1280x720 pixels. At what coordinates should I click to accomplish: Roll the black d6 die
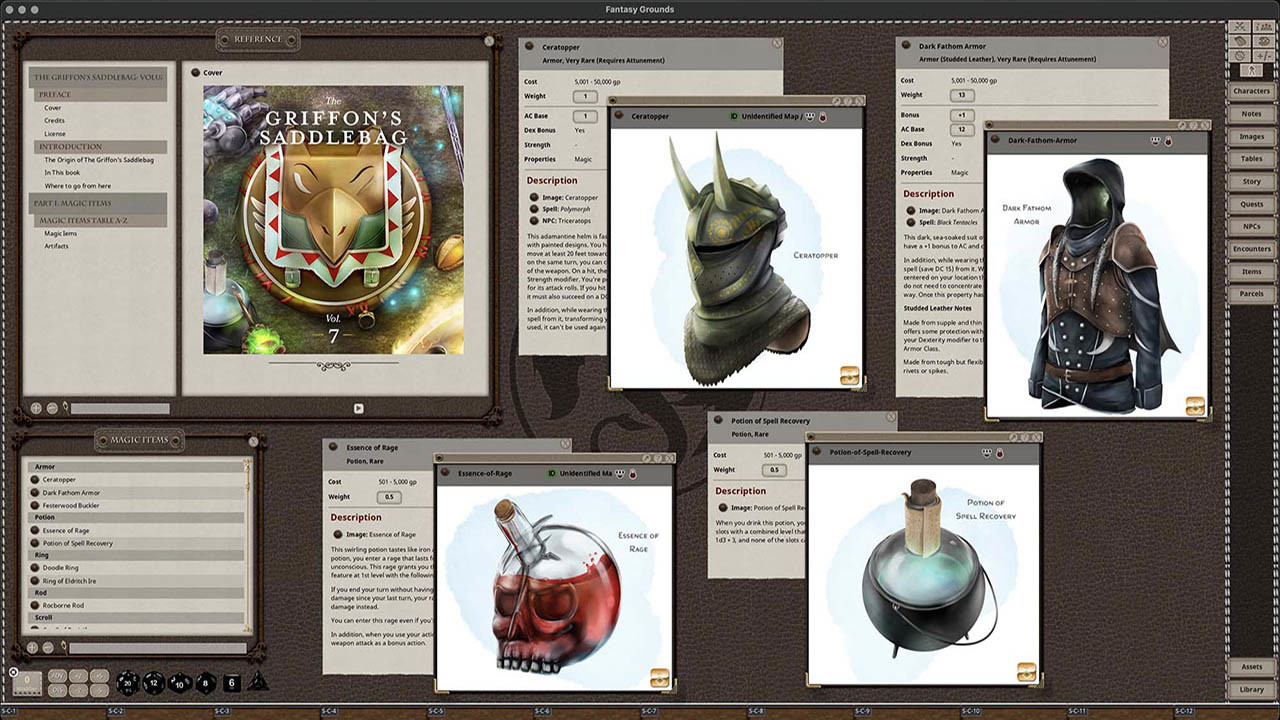coord(230,682)
